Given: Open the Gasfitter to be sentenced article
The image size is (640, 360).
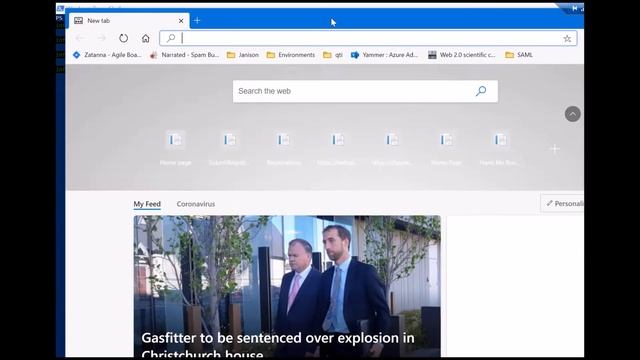Looking at the screenshot, I should pyautogui.click(x=287, y=286).
